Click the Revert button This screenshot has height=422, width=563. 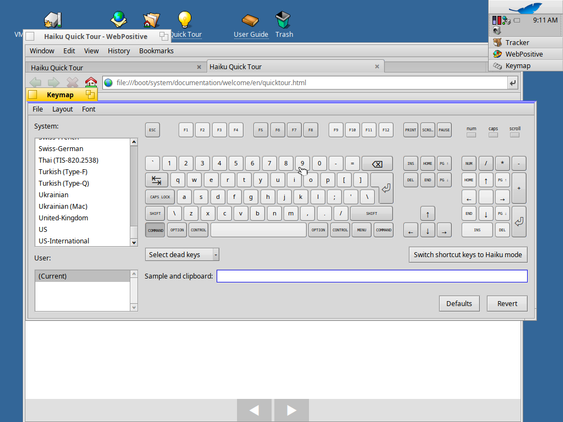(507, 303)
